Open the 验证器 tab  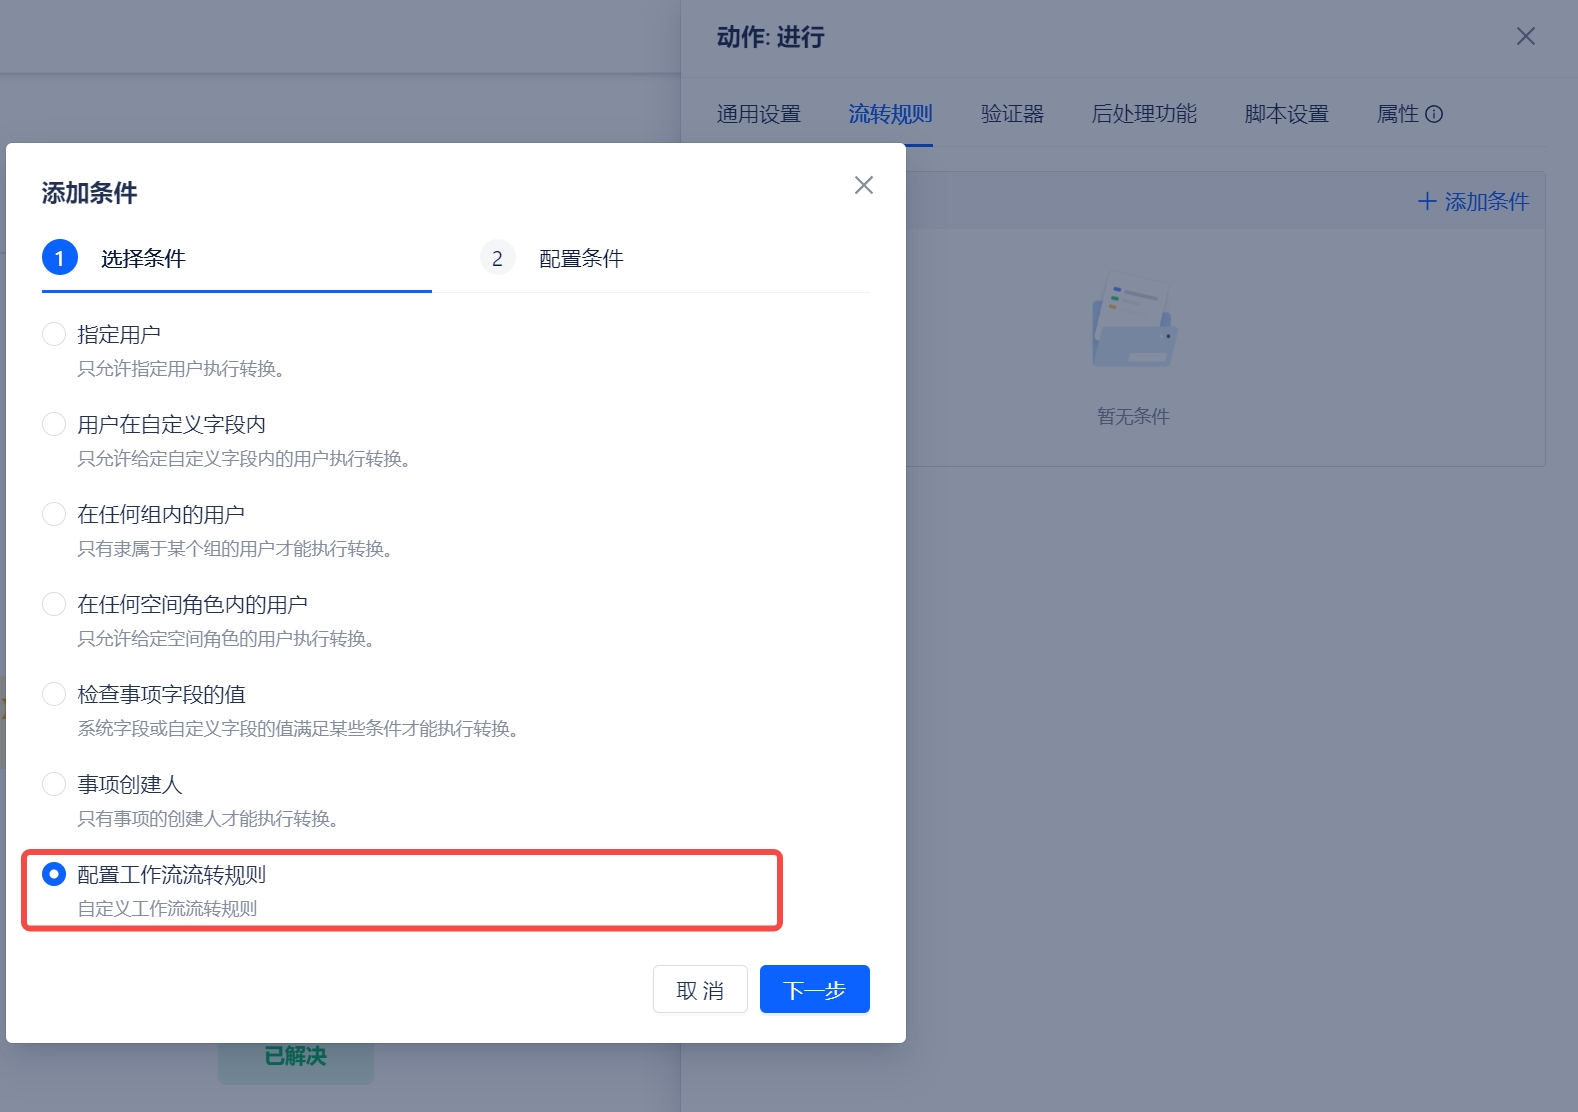[x=1012, y=114]
